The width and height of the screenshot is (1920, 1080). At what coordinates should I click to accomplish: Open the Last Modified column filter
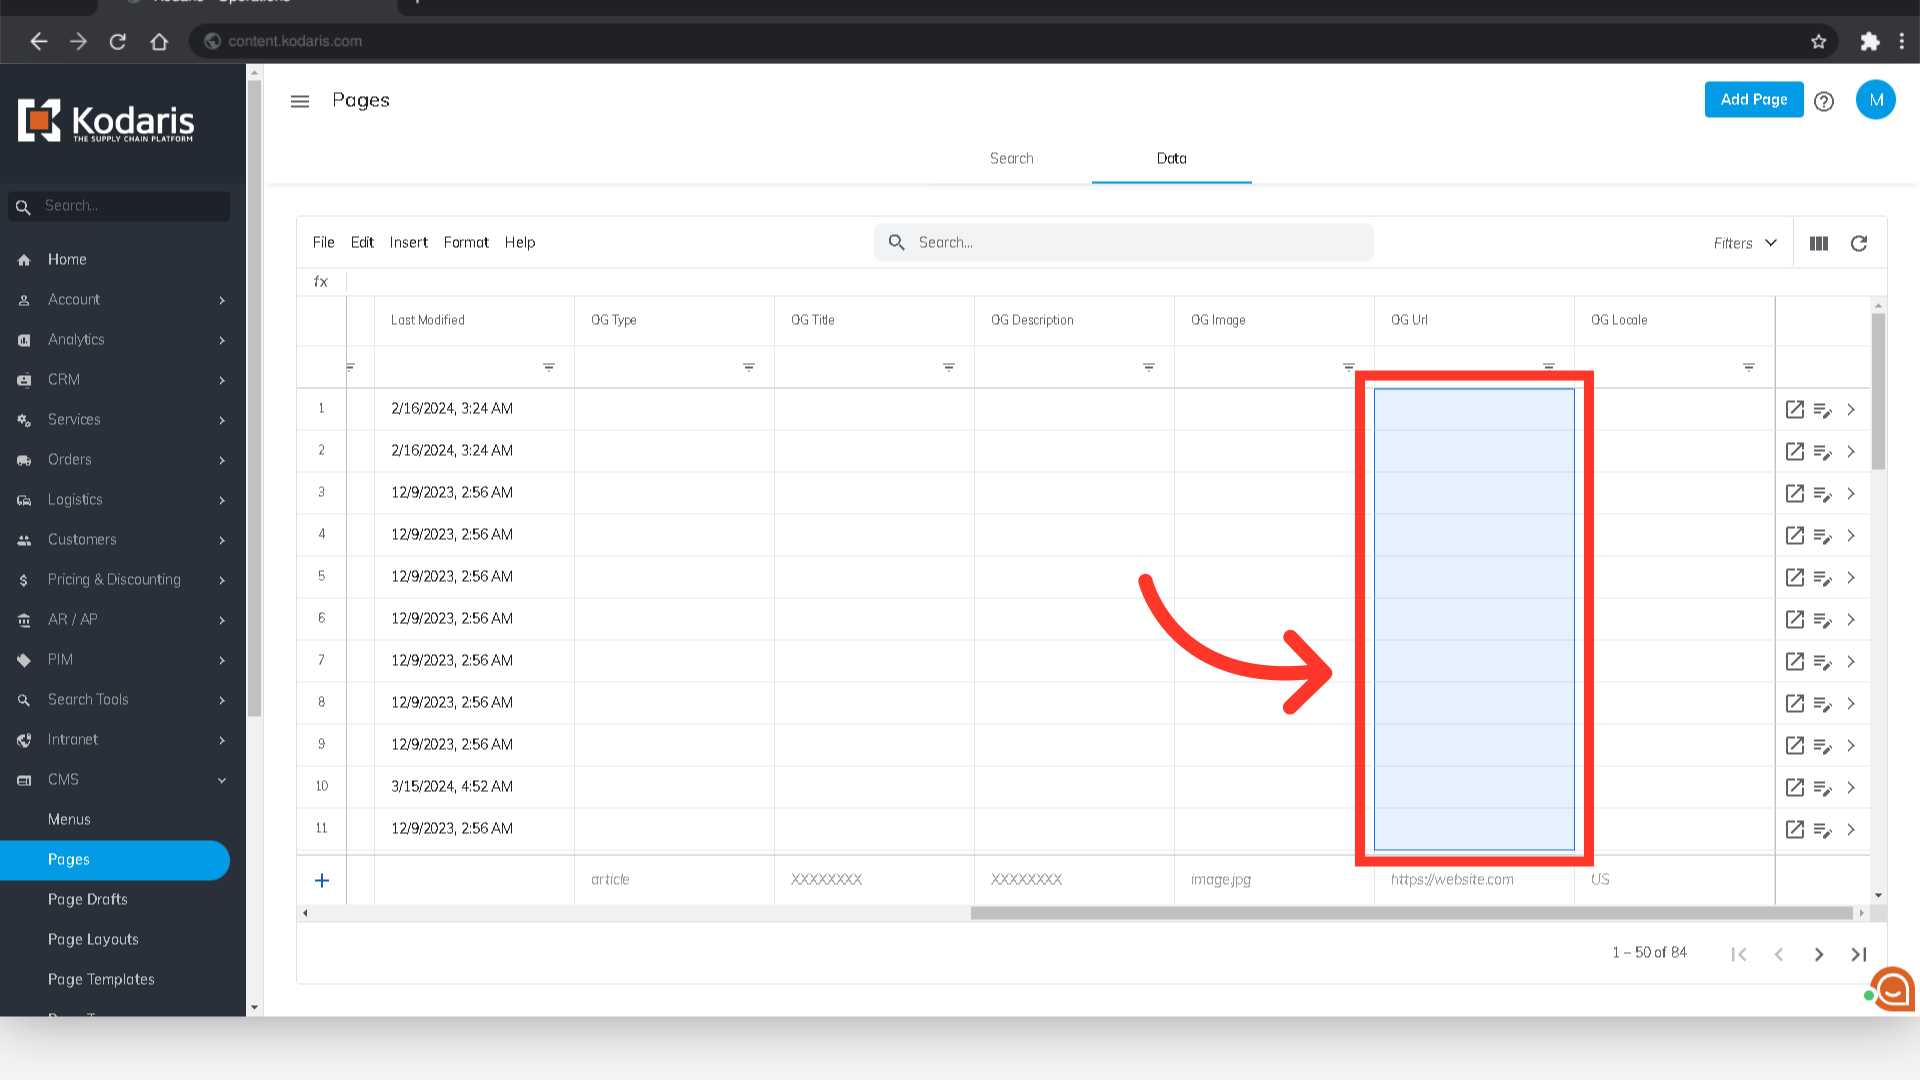(548, 367)
